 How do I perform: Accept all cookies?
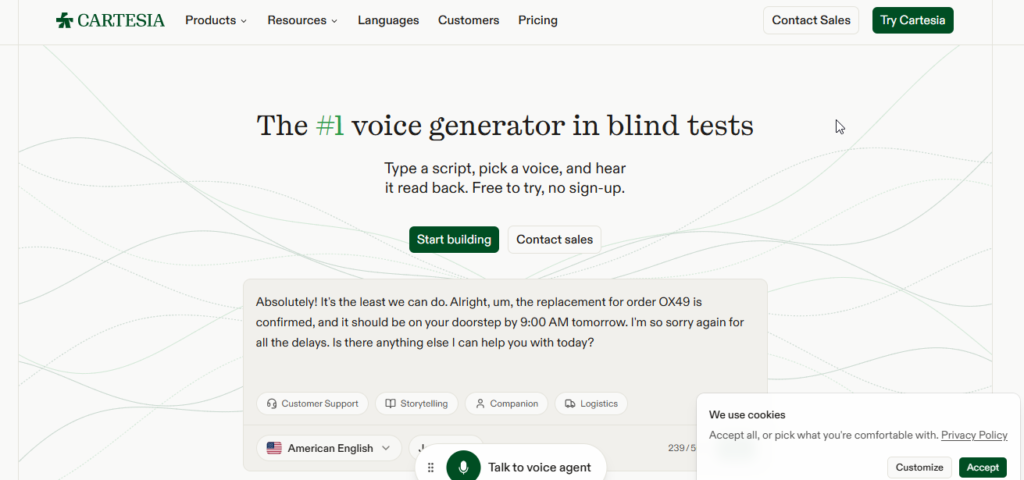click(x=982, y=467)
